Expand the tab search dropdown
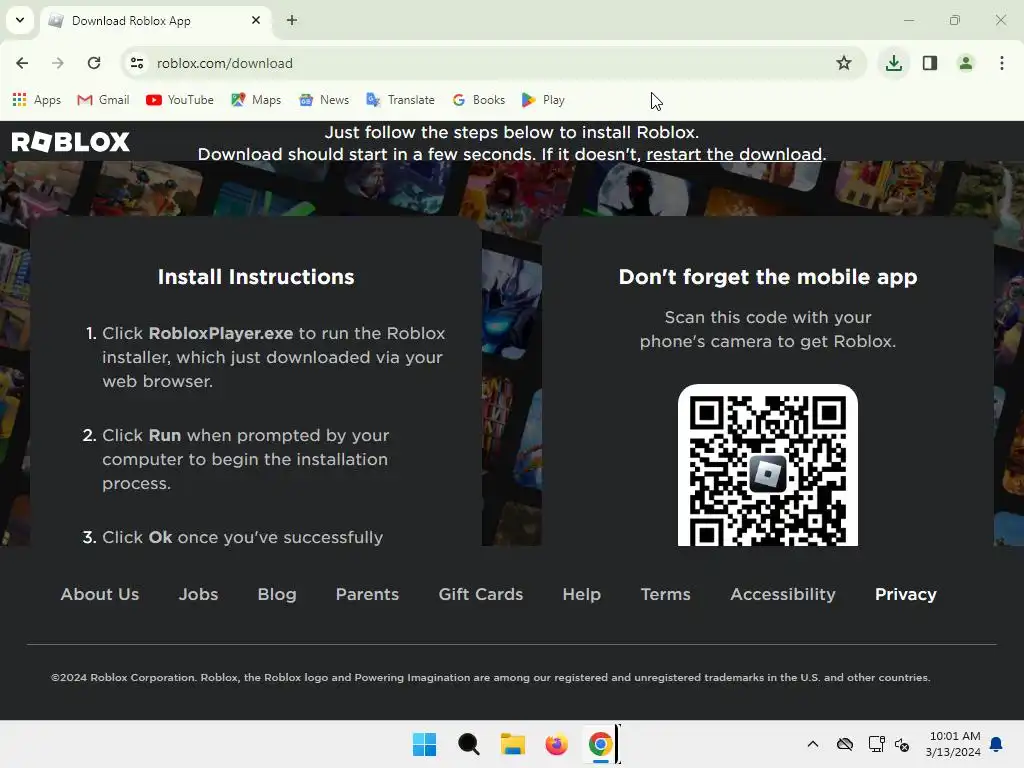The image size is (1024, 768). [20, 20]
